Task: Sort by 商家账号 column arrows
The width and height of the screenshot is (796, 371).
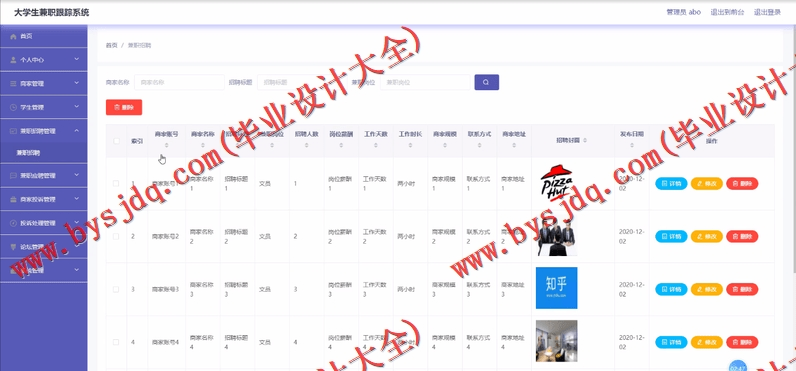Action: click(x=167, y=146)
